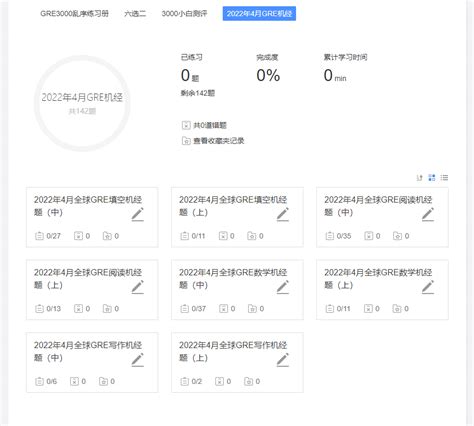This screenshot has height=426, width=474.
Task: Click the circular progress ring labeled 2022年4月GRE机经
Action: [x=82, y=103]
